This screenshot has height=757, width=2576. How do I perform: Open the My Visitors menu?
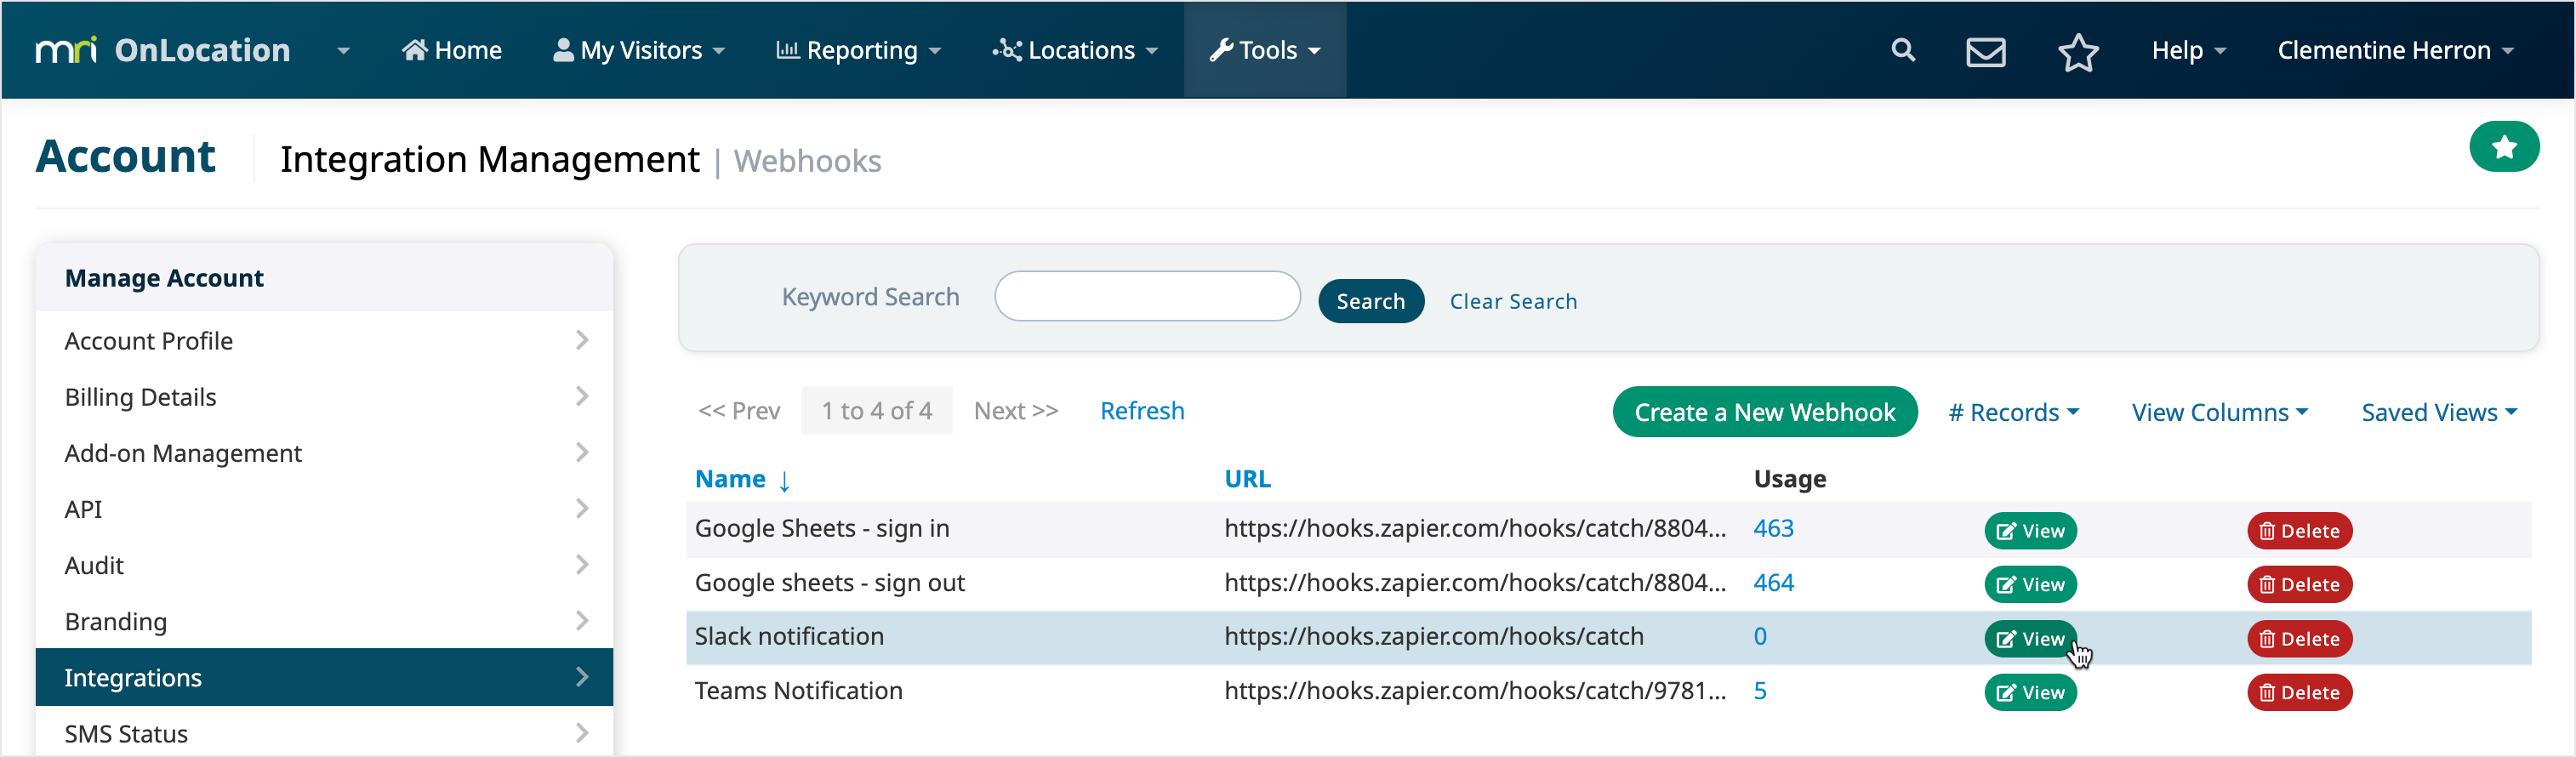pos(639,50)
